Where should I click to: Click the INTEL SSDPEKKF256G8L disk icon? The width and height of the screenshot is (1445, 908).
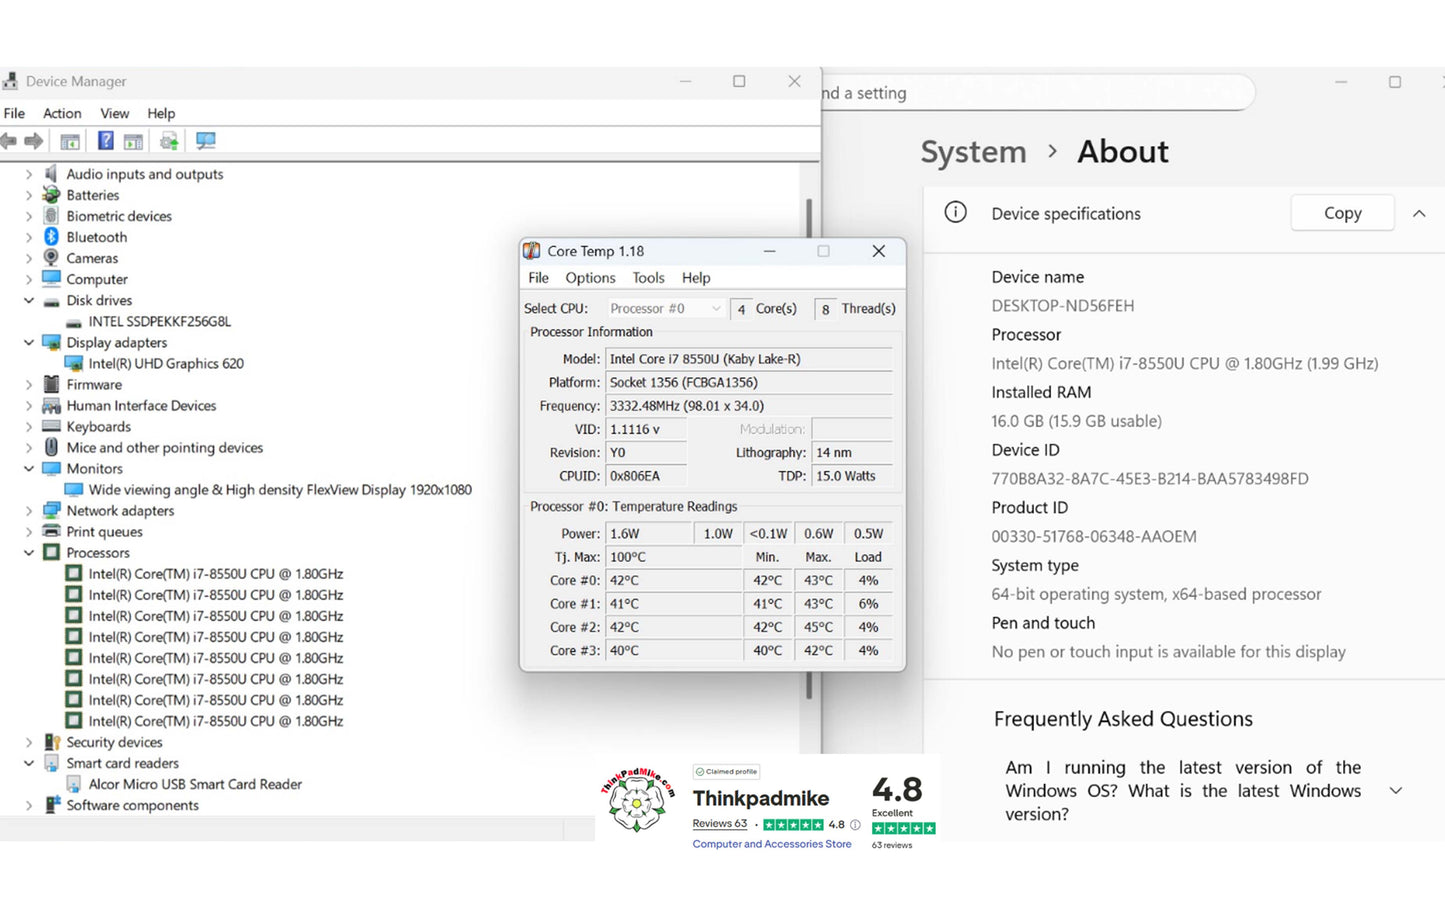click(73, 322)
